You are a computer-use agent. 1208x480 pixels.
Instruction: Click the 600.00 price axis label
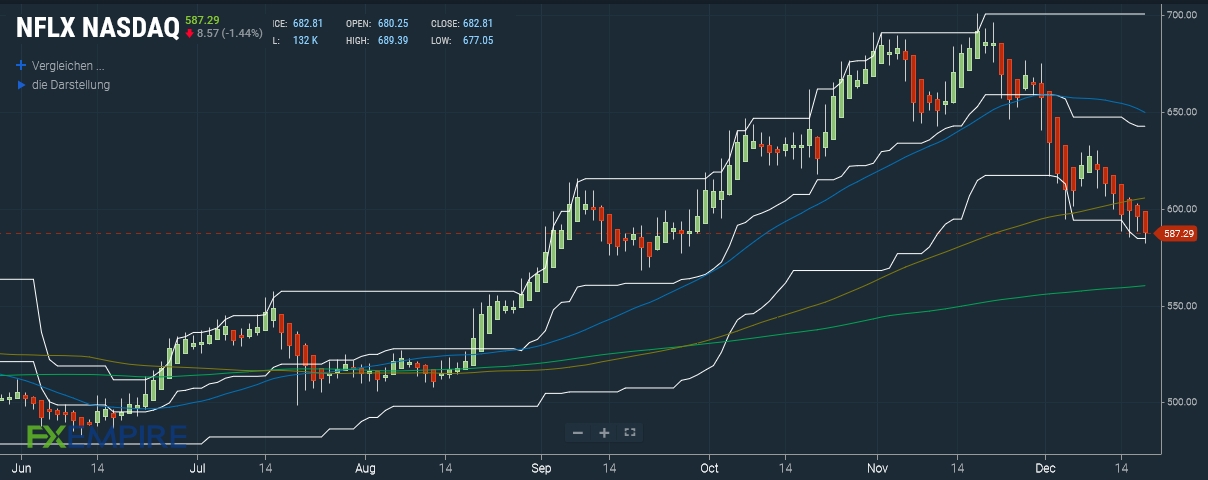point(1181,209)
